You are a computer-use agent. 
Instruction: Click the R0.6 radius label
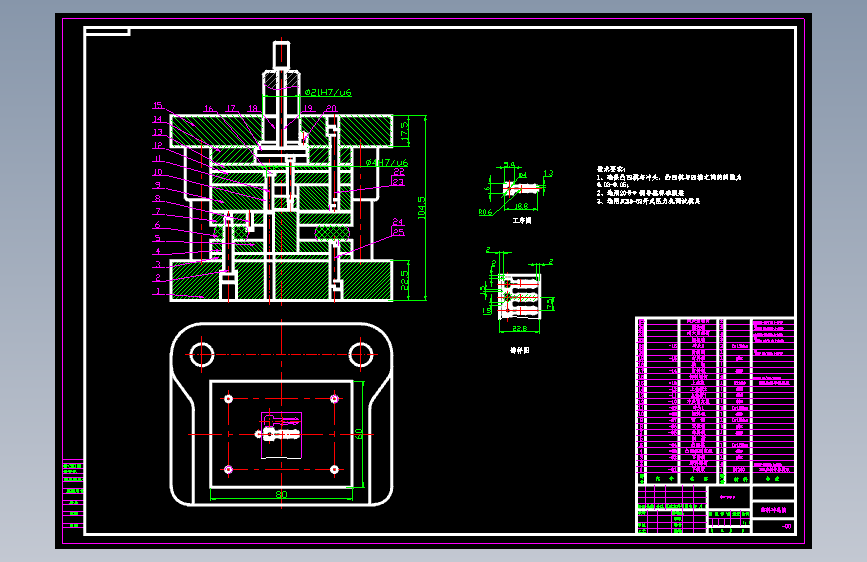click(x=485, y=212)
